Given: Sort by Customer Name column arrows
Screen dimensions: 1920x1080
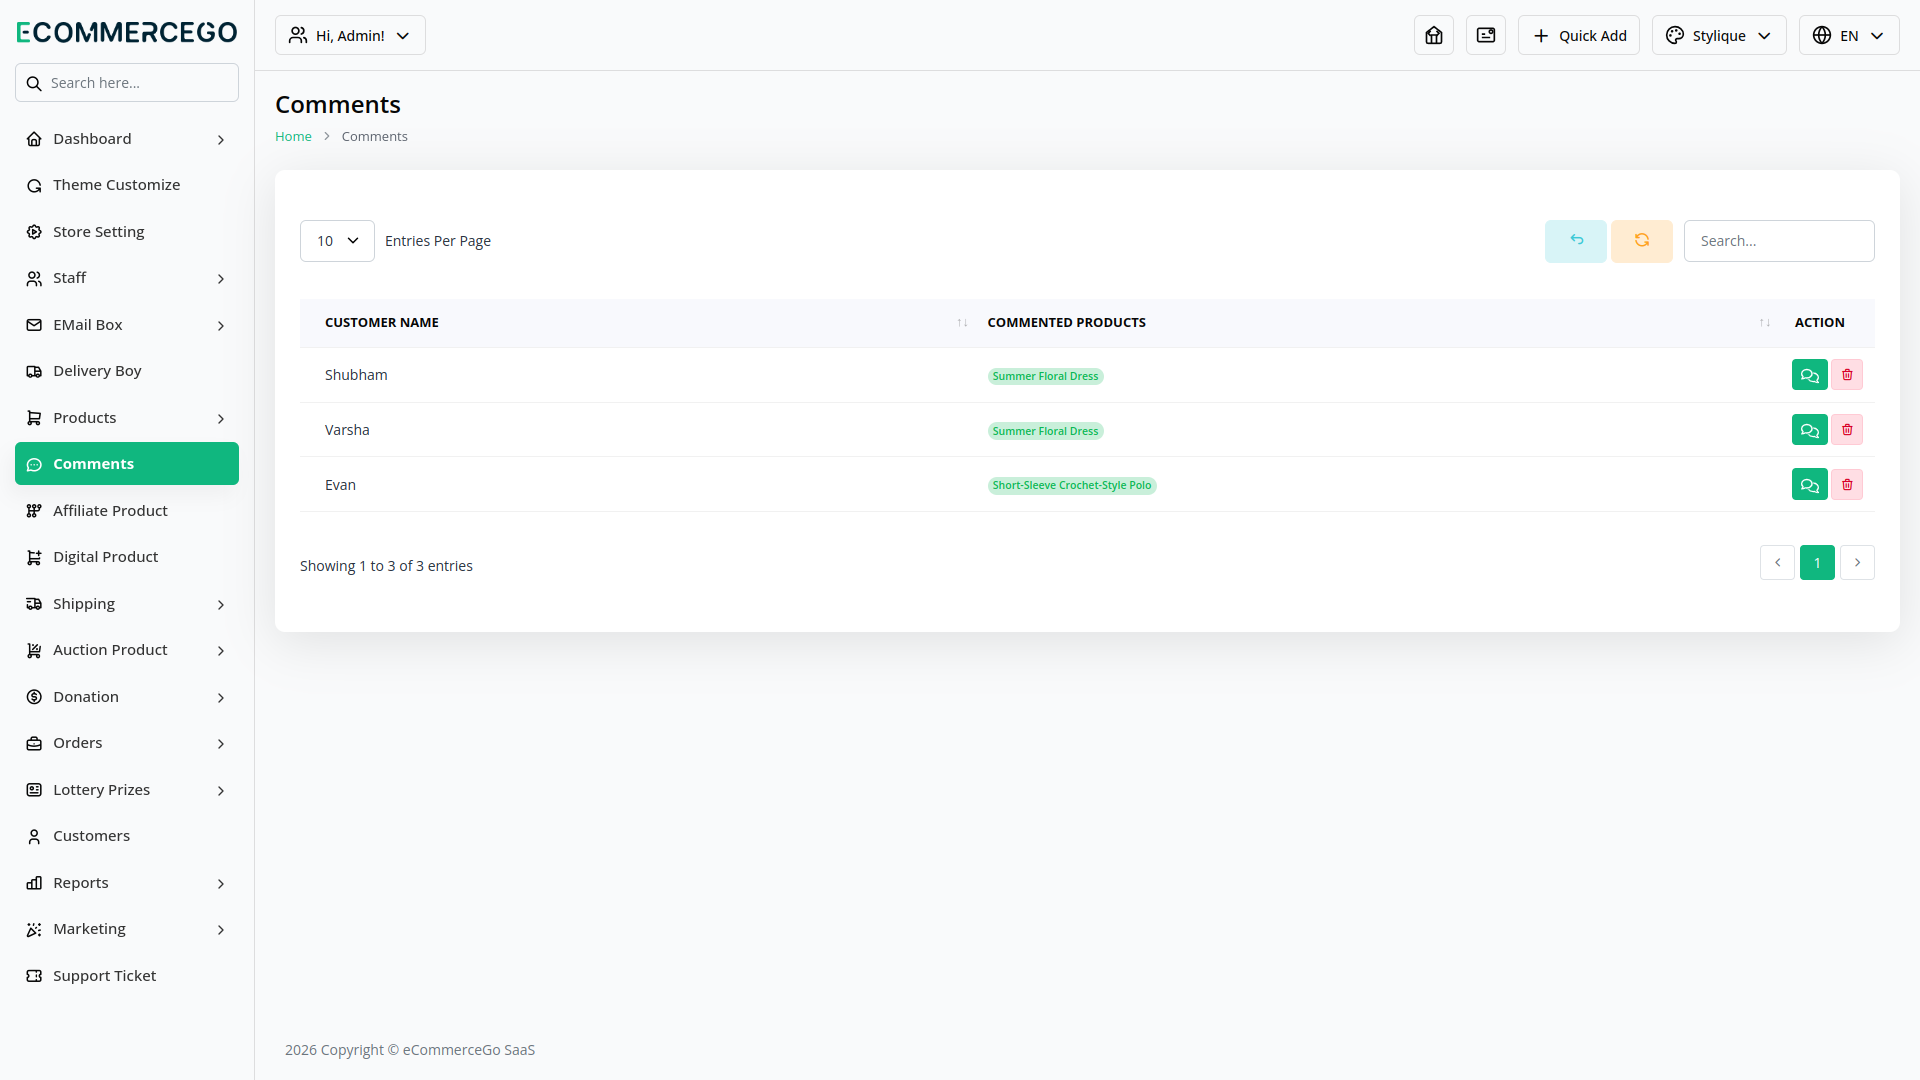Looking at the screenshot, I should click(962, 323).
